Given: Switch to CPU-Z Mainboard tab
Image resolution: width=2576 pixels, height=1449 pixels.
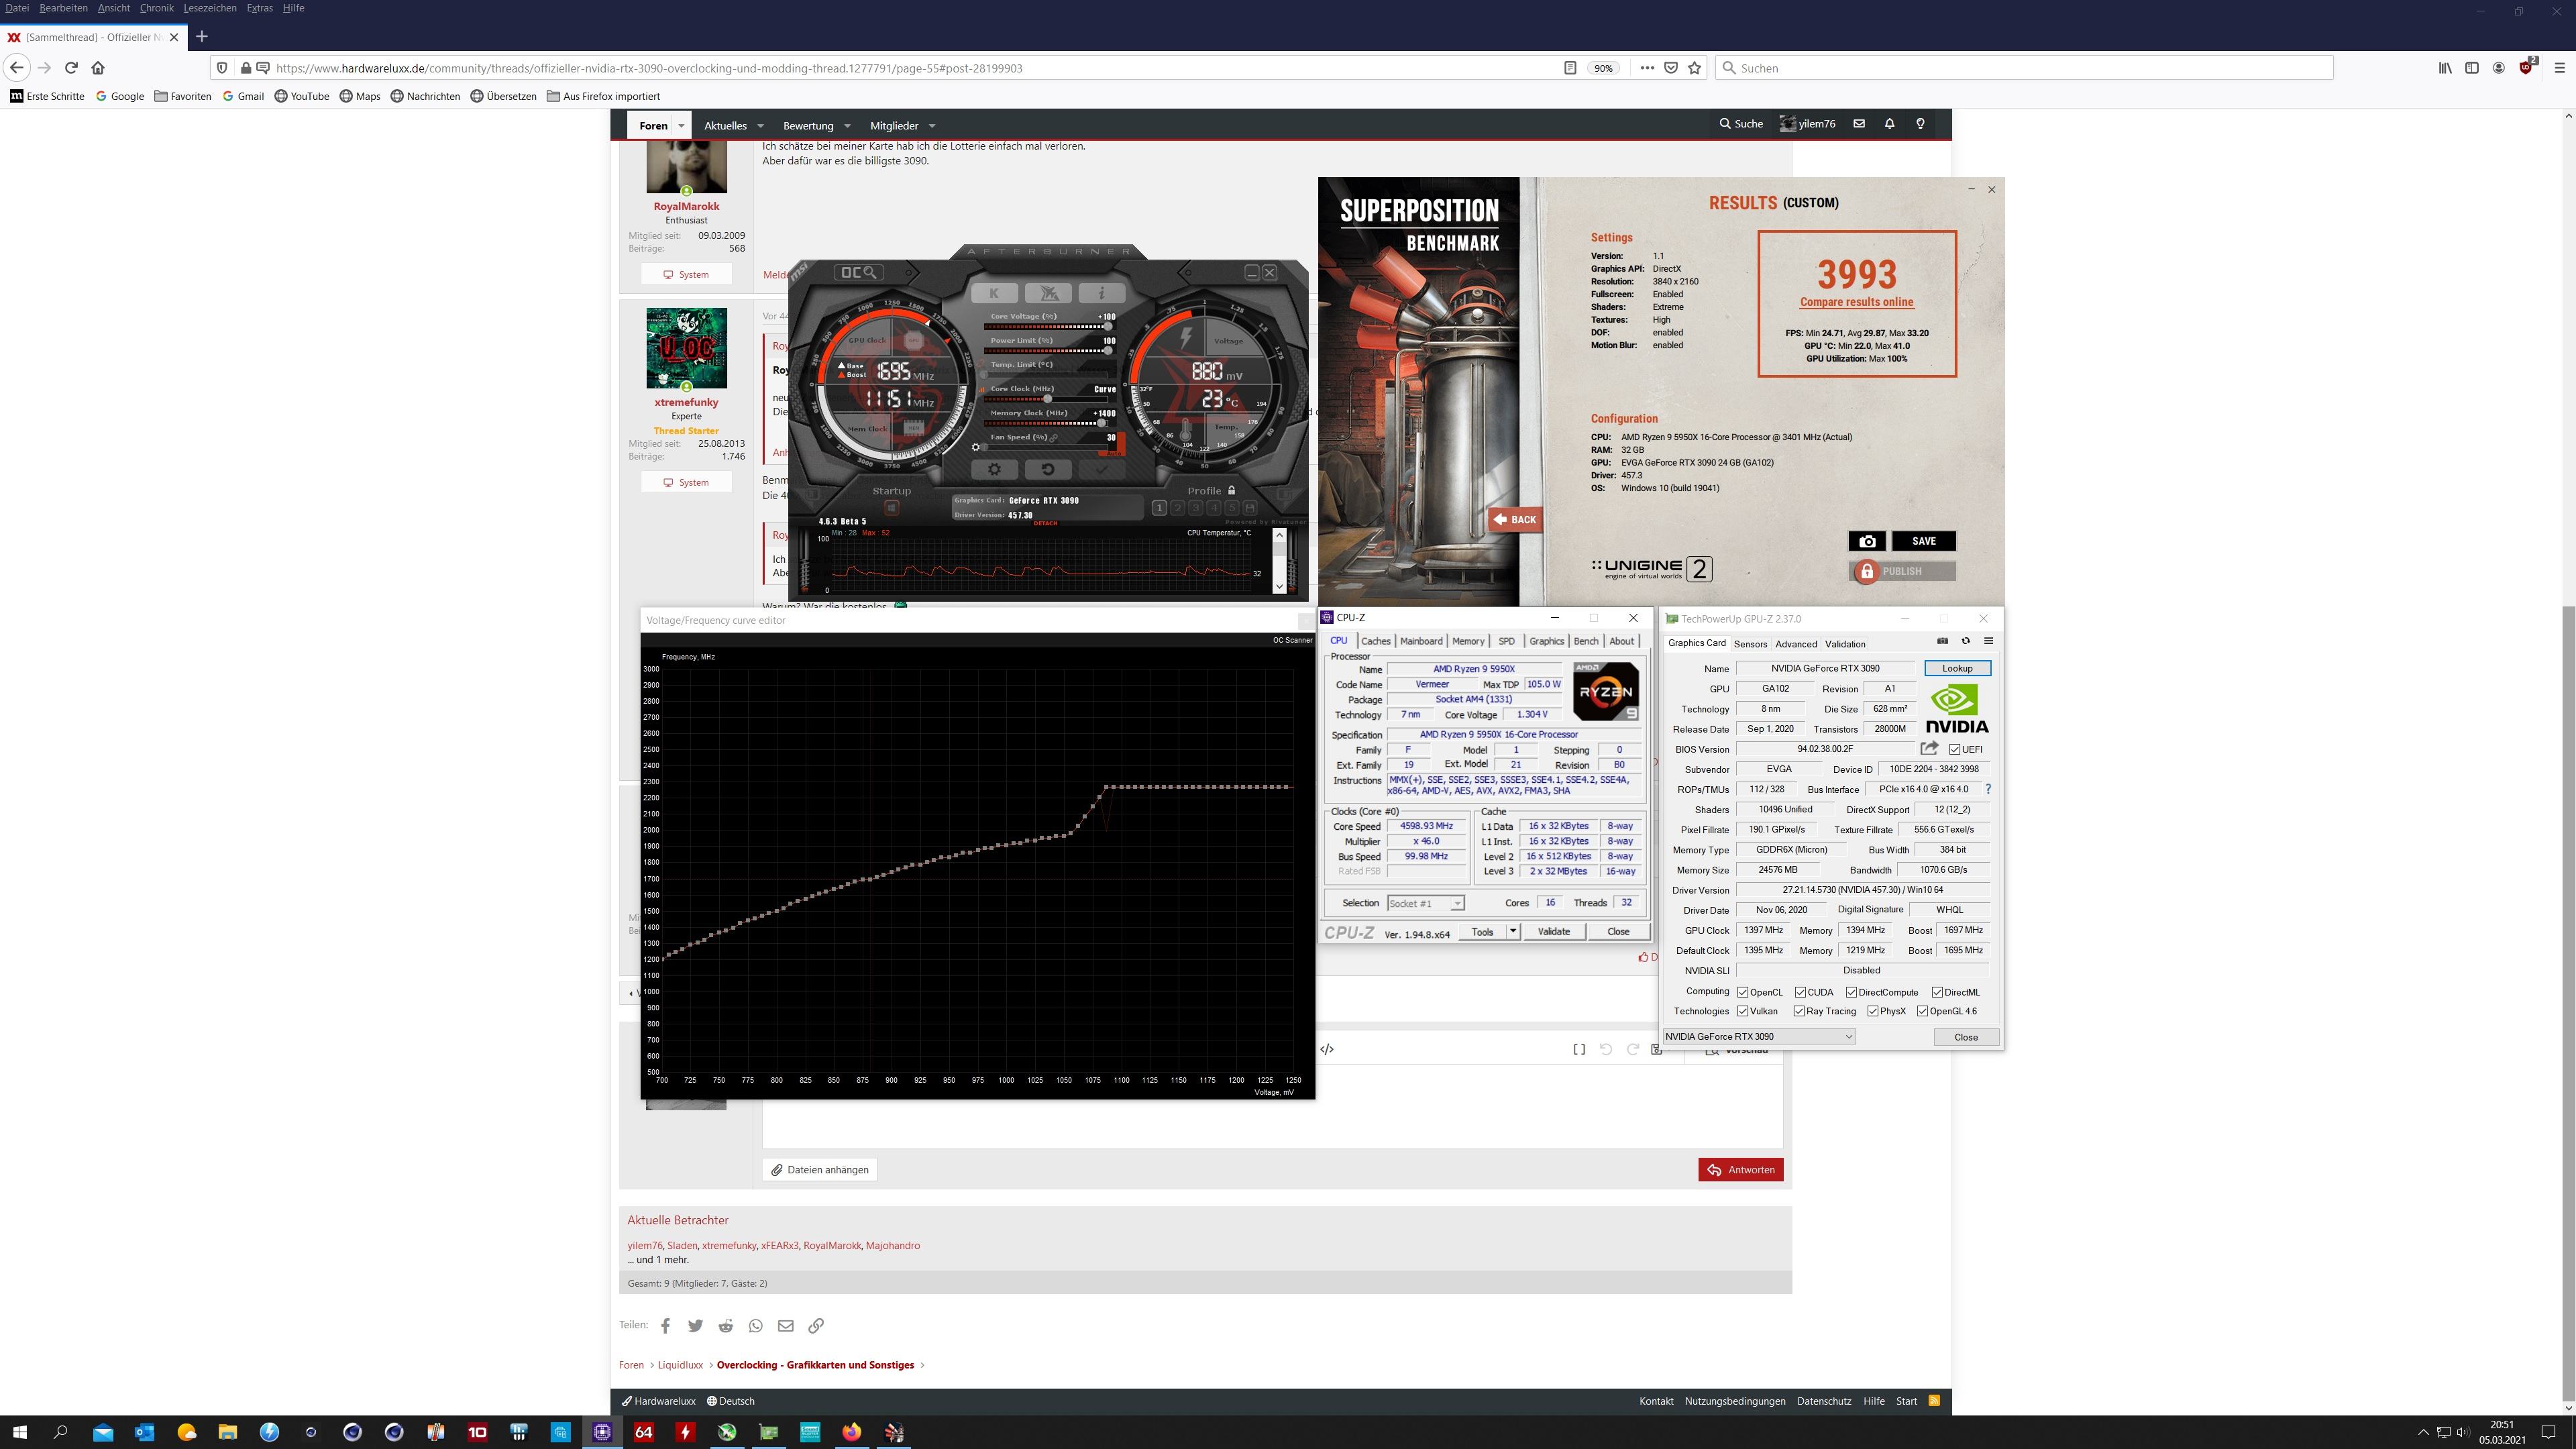Looking at the screenshot, I should coord(1421,641).
